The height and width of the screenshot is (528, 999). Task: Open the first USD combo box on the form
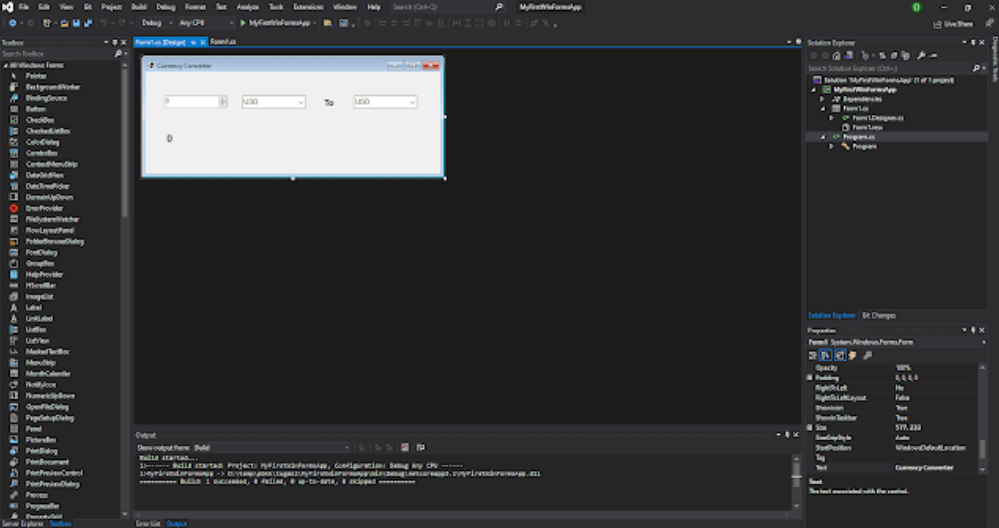point(300,102)
